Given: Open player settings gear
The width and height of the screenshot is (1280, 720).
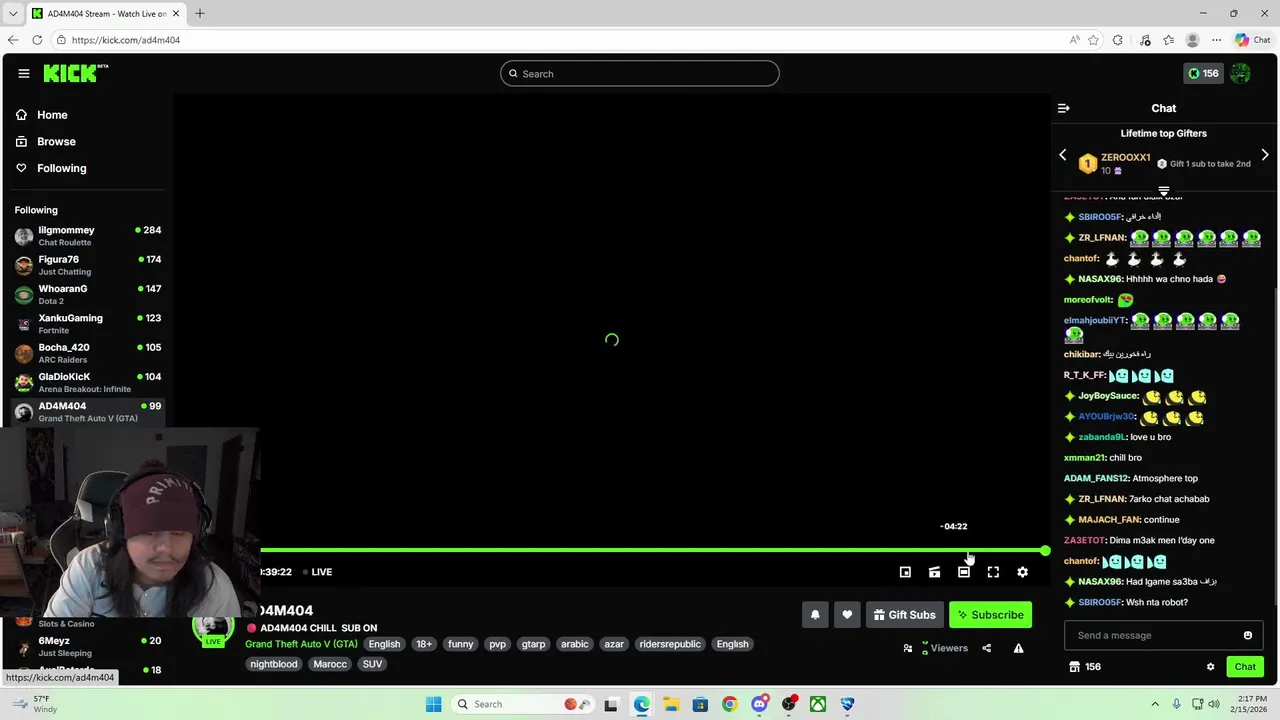Looking at the screenshot, I should (1022, 572).
